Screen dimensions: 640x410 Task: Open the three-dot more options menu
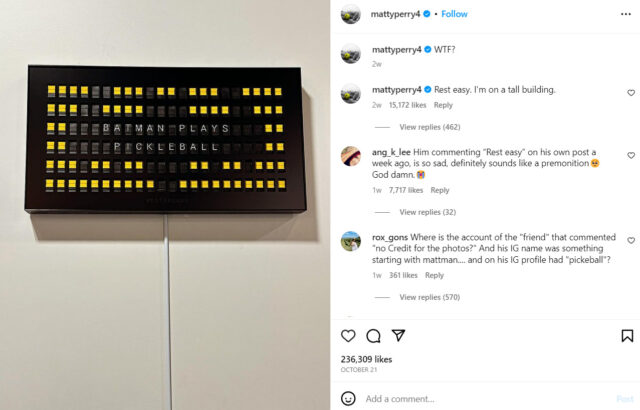tap(626, 14)
